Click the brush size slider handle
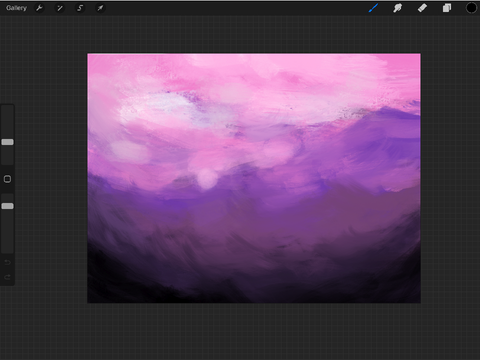 click(7, 142)
